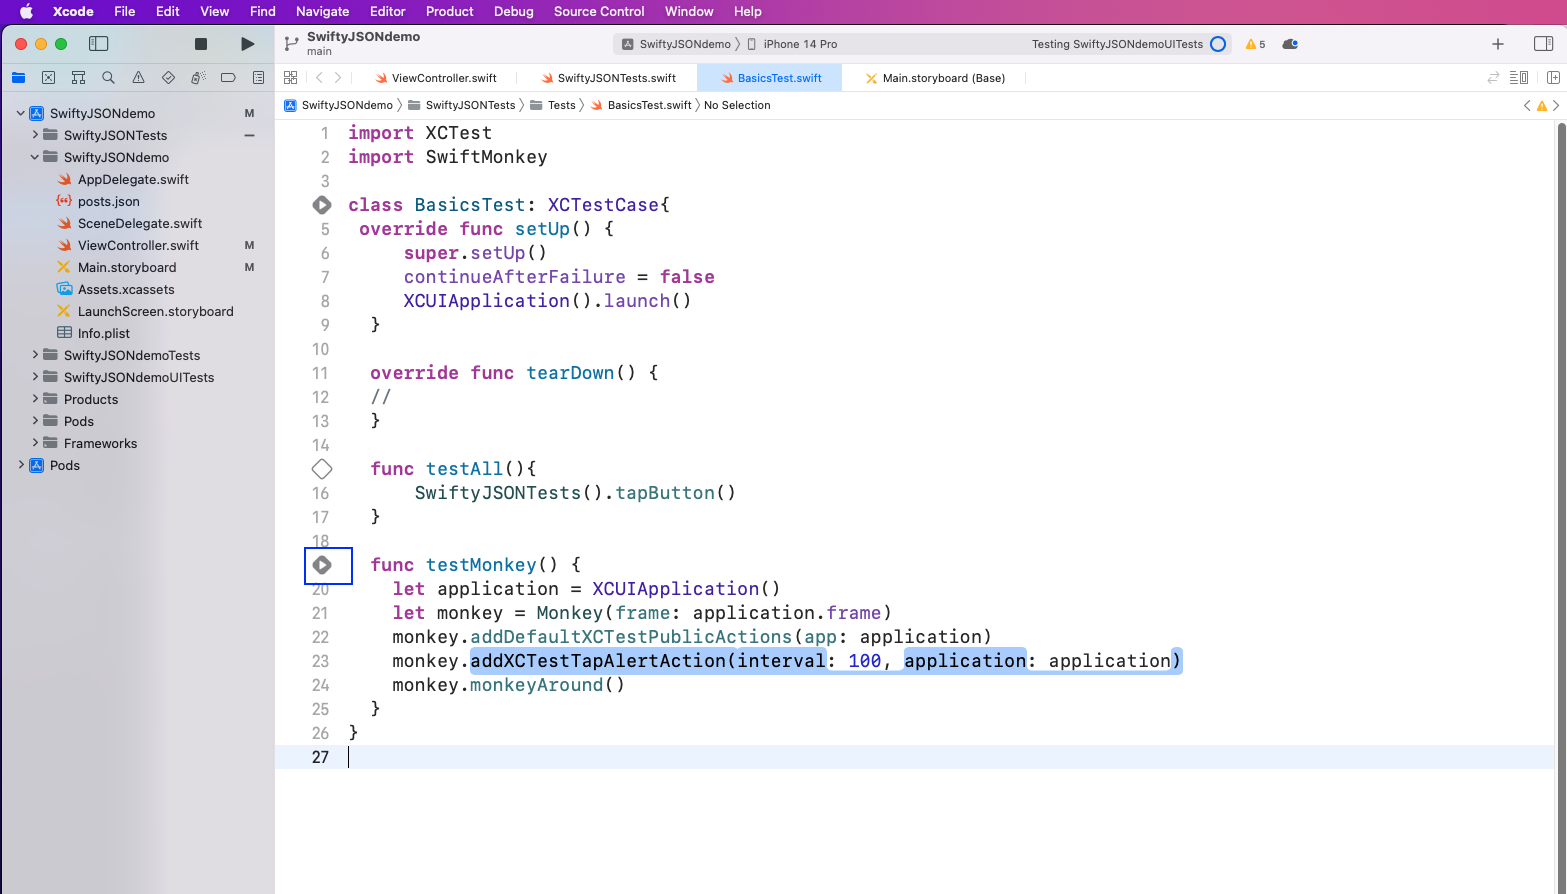This screenshot has width=1567, height=894.
Task: Open the Apple menu
Action: (x=26, y=11)
